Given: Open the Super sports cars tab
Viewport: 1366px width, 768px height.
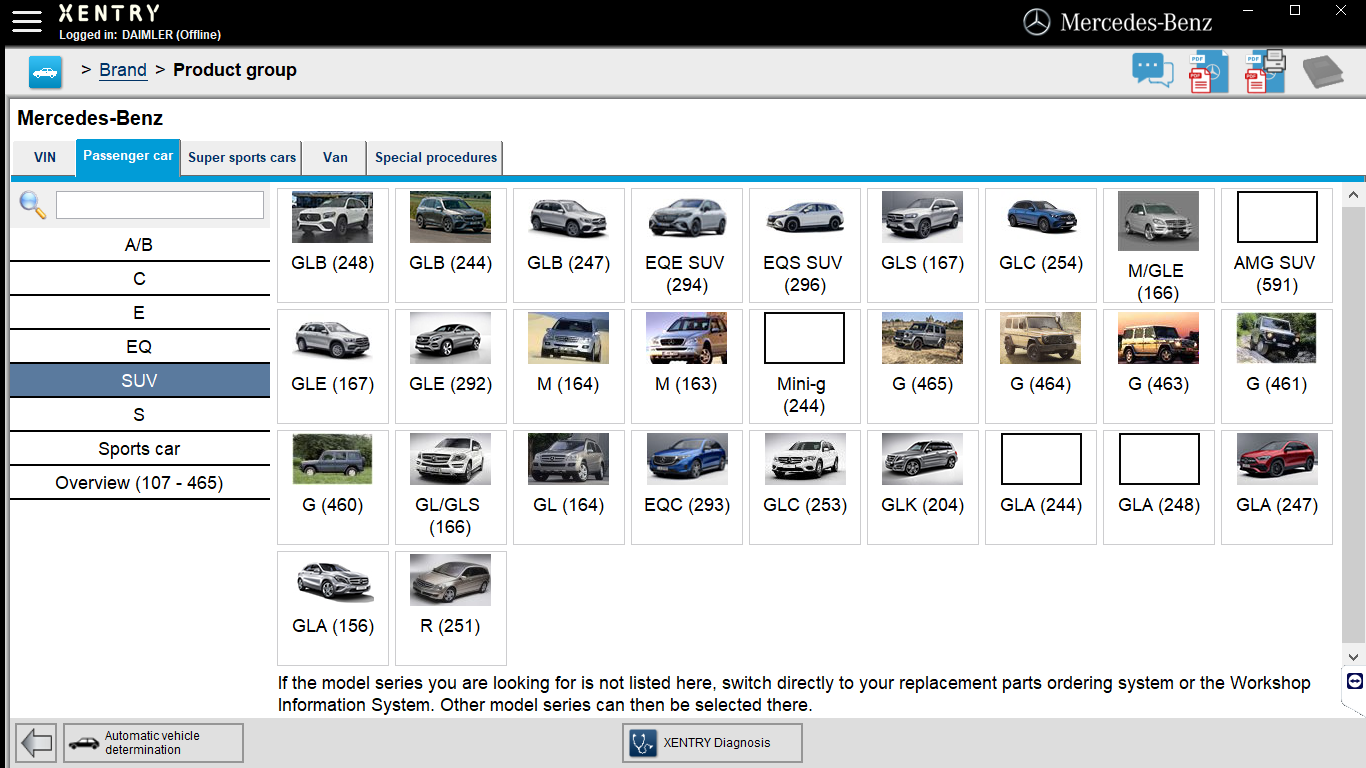Looking at the screenshot, I should [x=242, y=158].
